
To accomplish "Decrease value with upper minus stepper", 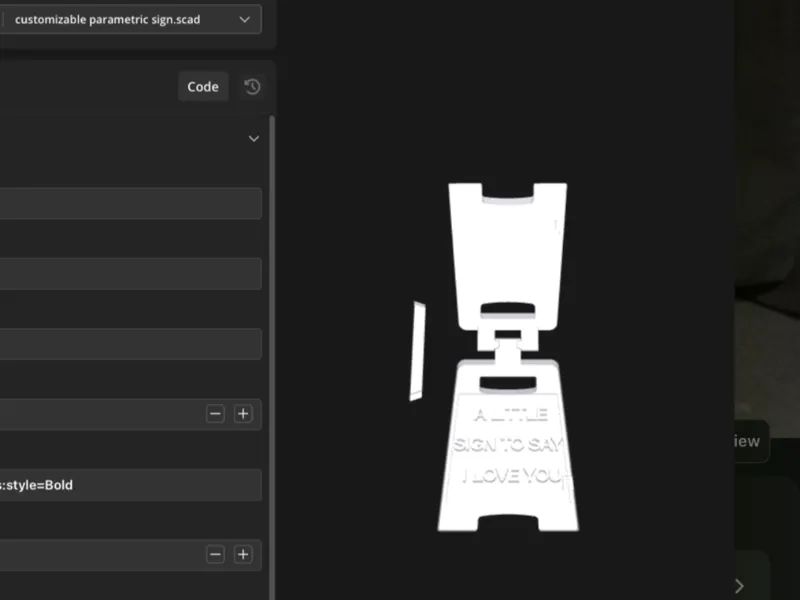I will click(215, 414).
